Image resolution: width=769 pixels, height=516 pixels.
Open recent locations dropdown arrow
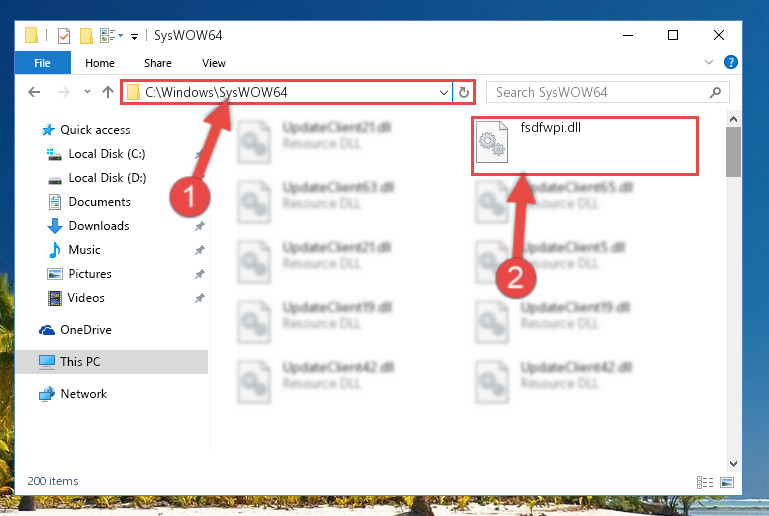(87, 92)
